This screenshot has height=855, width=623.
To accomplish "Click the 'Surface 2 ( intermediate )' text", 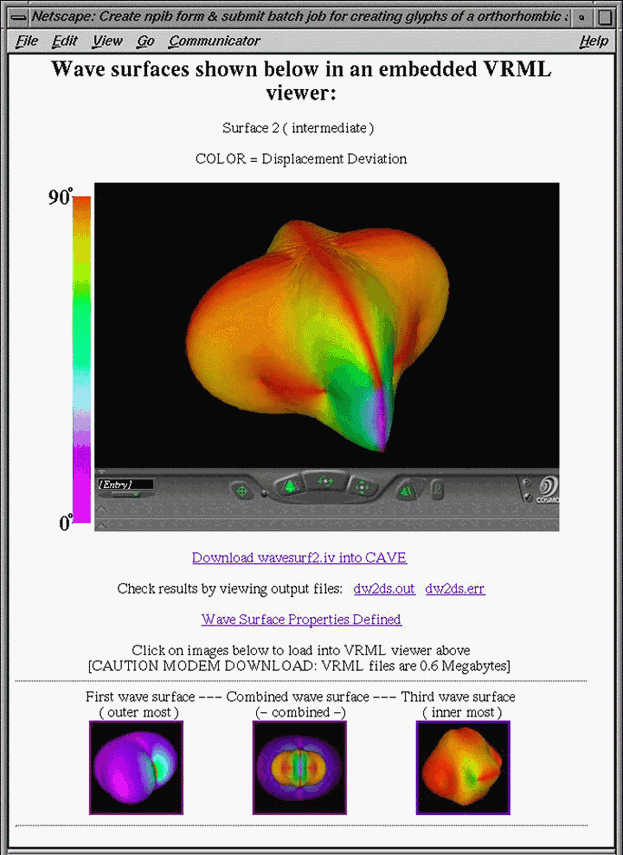I will [x=298, y=128].
